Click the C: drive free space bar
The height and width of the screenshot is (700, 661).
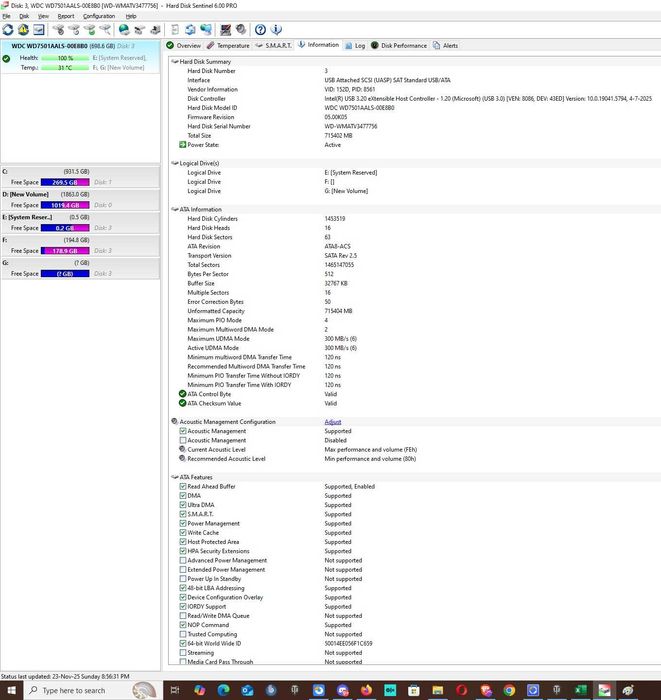65,182
